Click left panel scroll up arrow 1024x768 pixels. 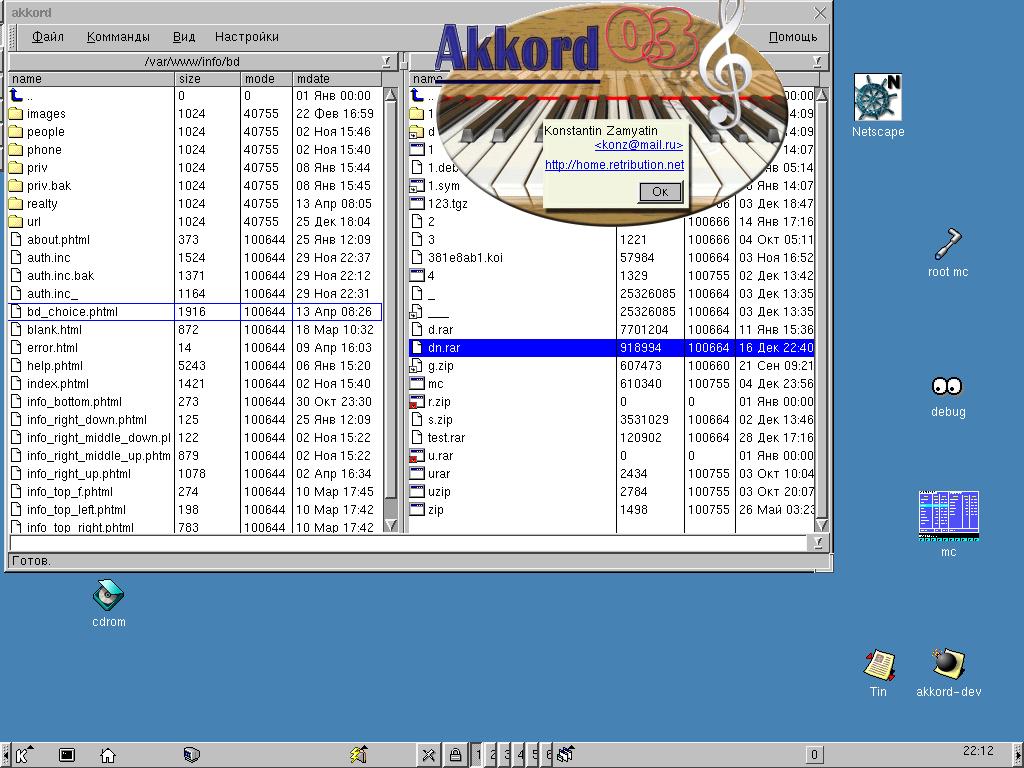(x=391, y=95)
